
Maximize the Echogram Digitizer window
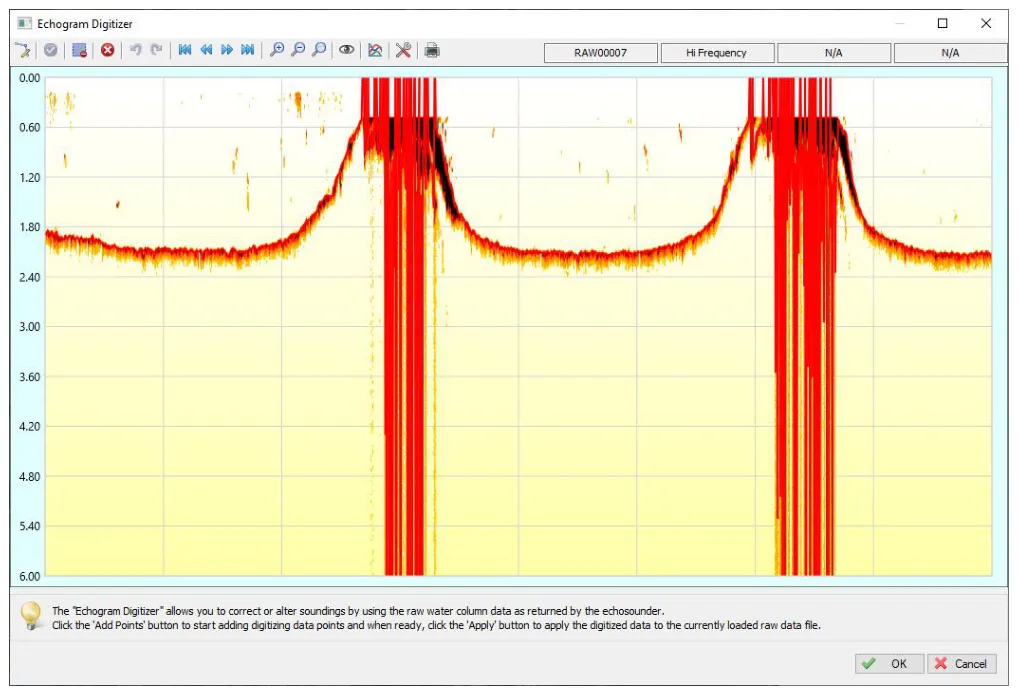[x=943, y=23]
